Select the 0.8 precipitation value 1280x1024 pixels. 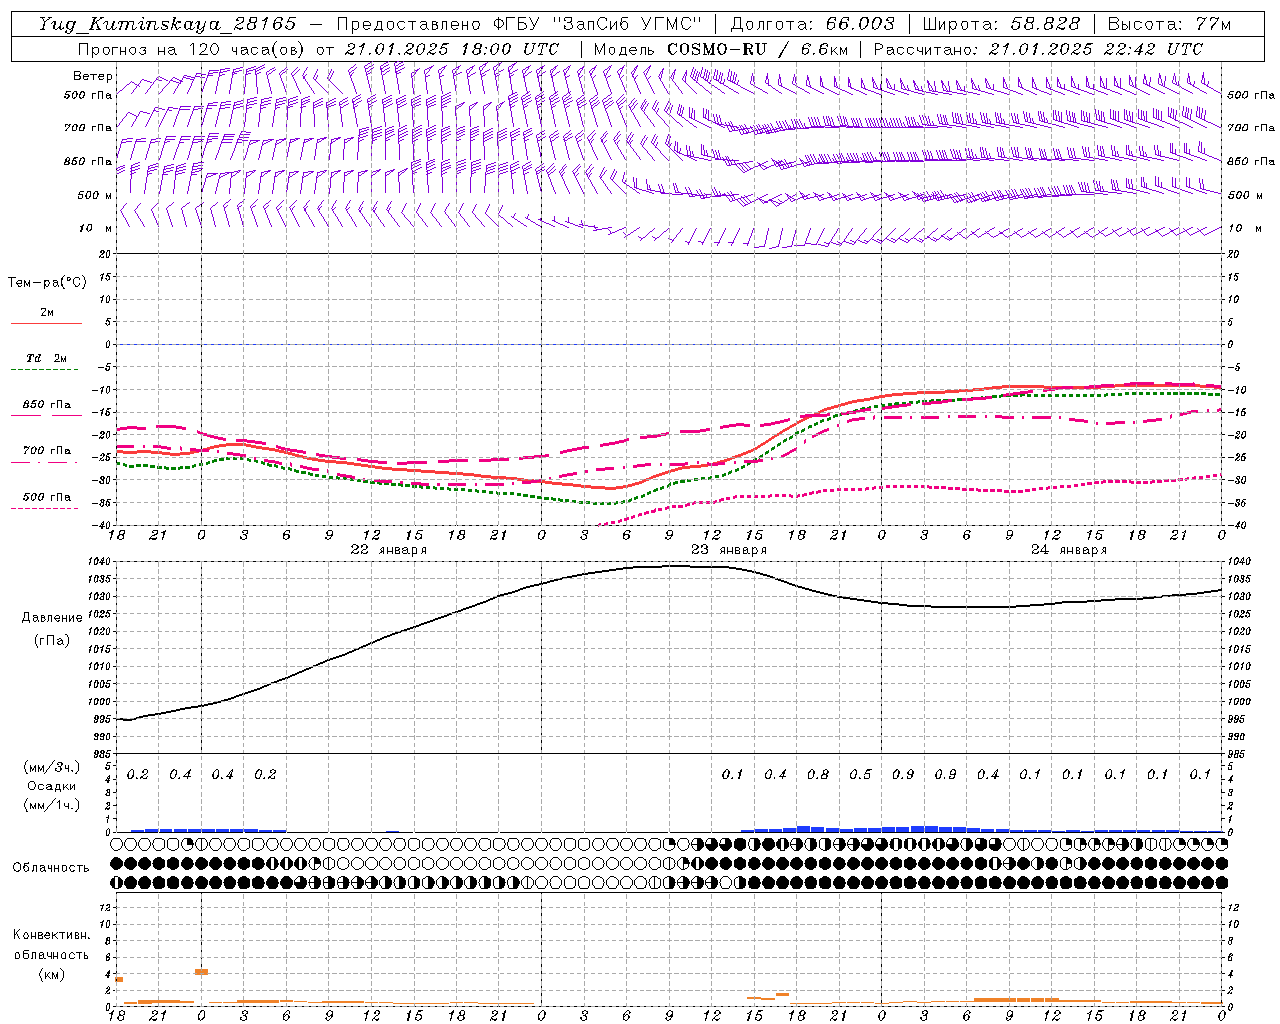coord(818,775)
